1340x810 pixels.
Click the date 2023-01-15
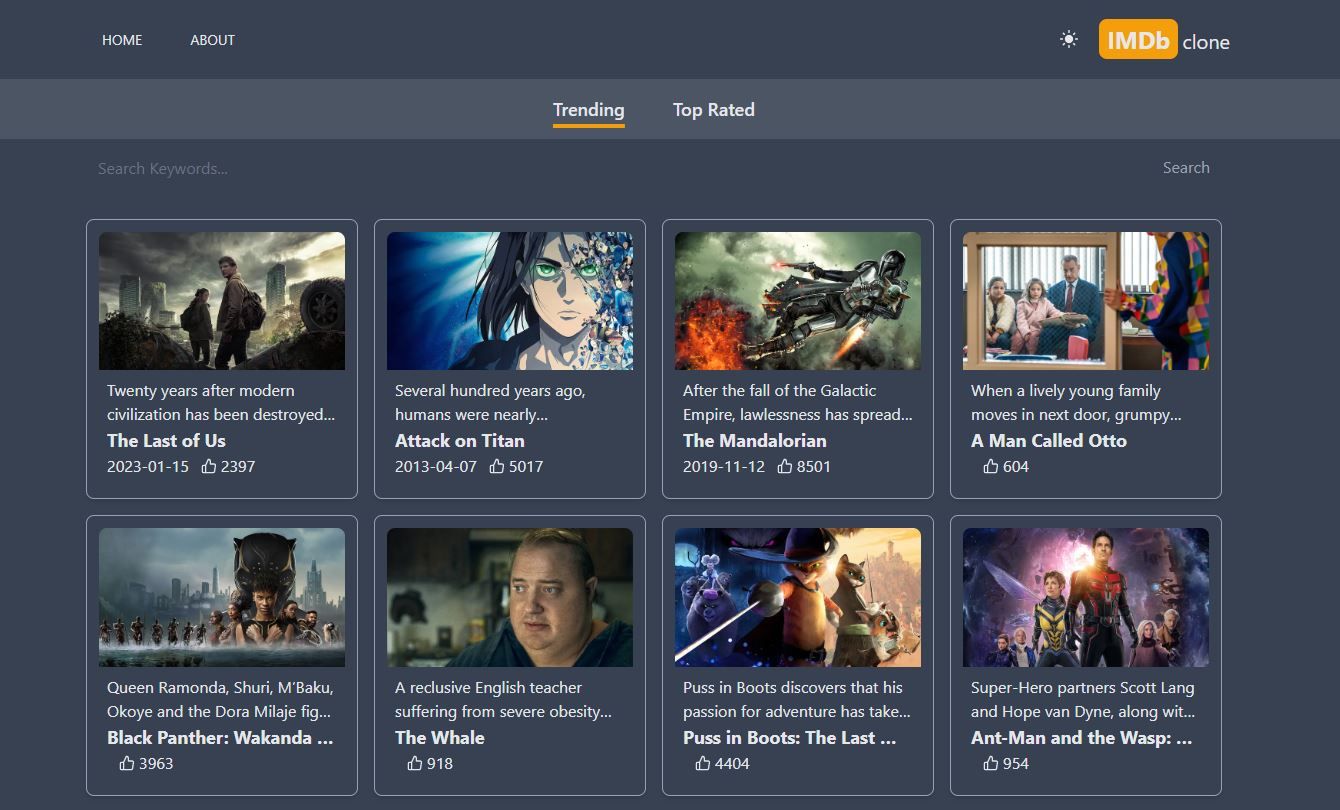pyautogui.click(x=148, y=466)
